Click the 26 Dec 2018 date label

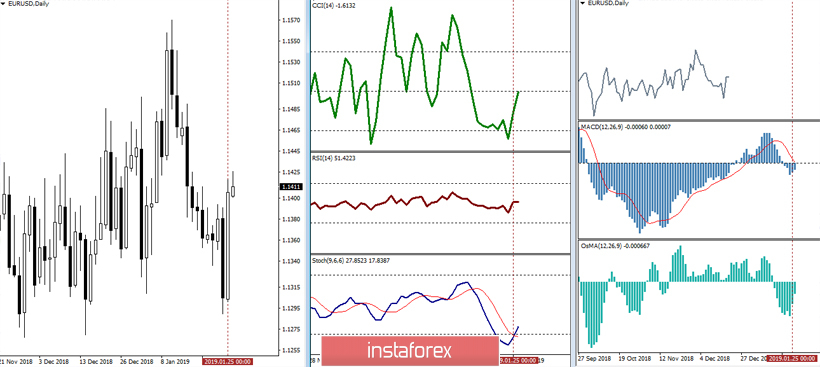pos(136,361)
